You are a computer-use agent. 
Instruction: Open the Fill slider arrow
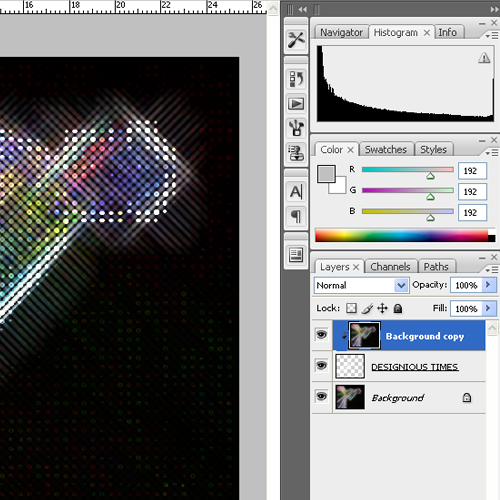point(488,308)
